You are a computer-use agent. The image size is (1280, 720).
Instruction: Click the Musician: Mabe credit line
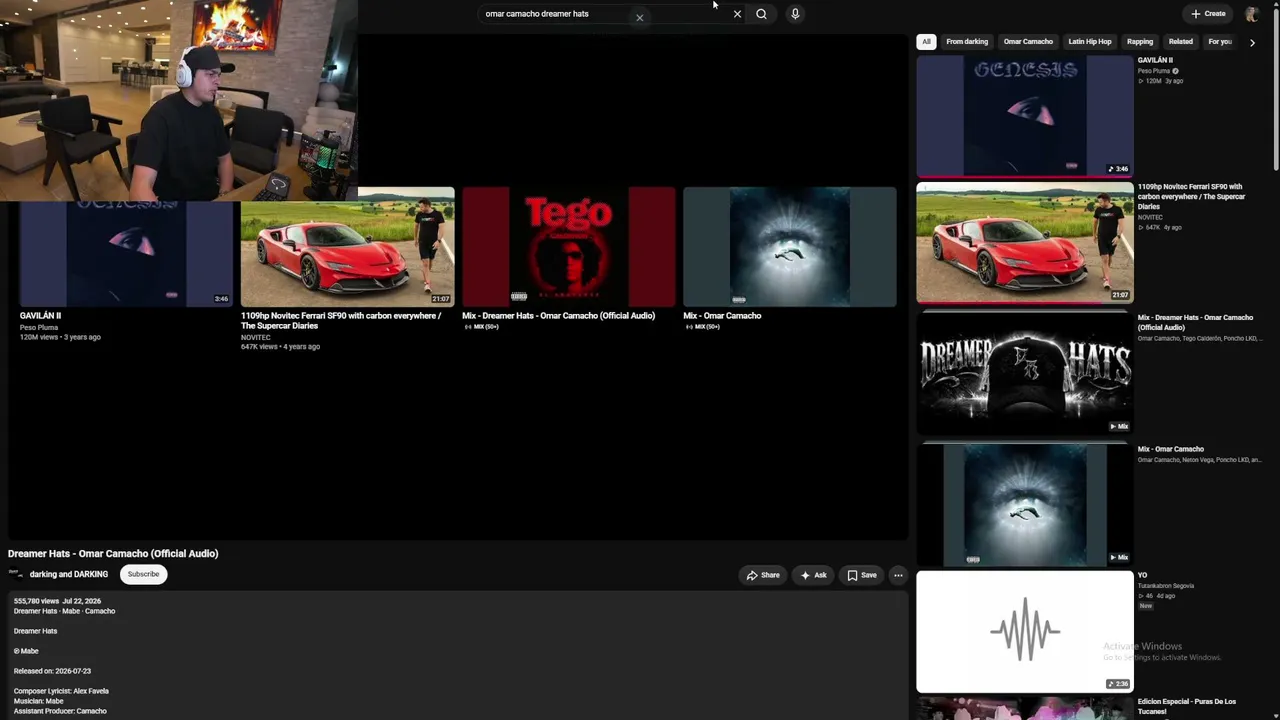pyautogui.click(x=38, y=701)
